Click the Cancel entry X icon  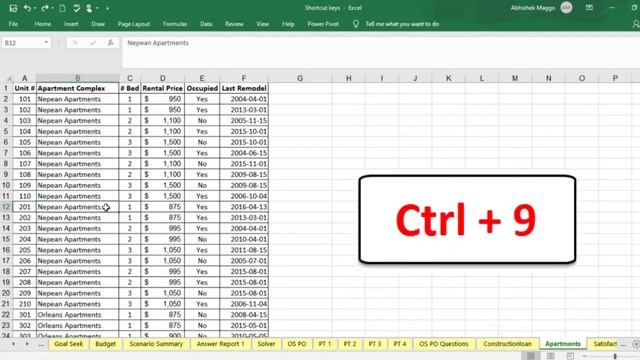pos(75,43)
